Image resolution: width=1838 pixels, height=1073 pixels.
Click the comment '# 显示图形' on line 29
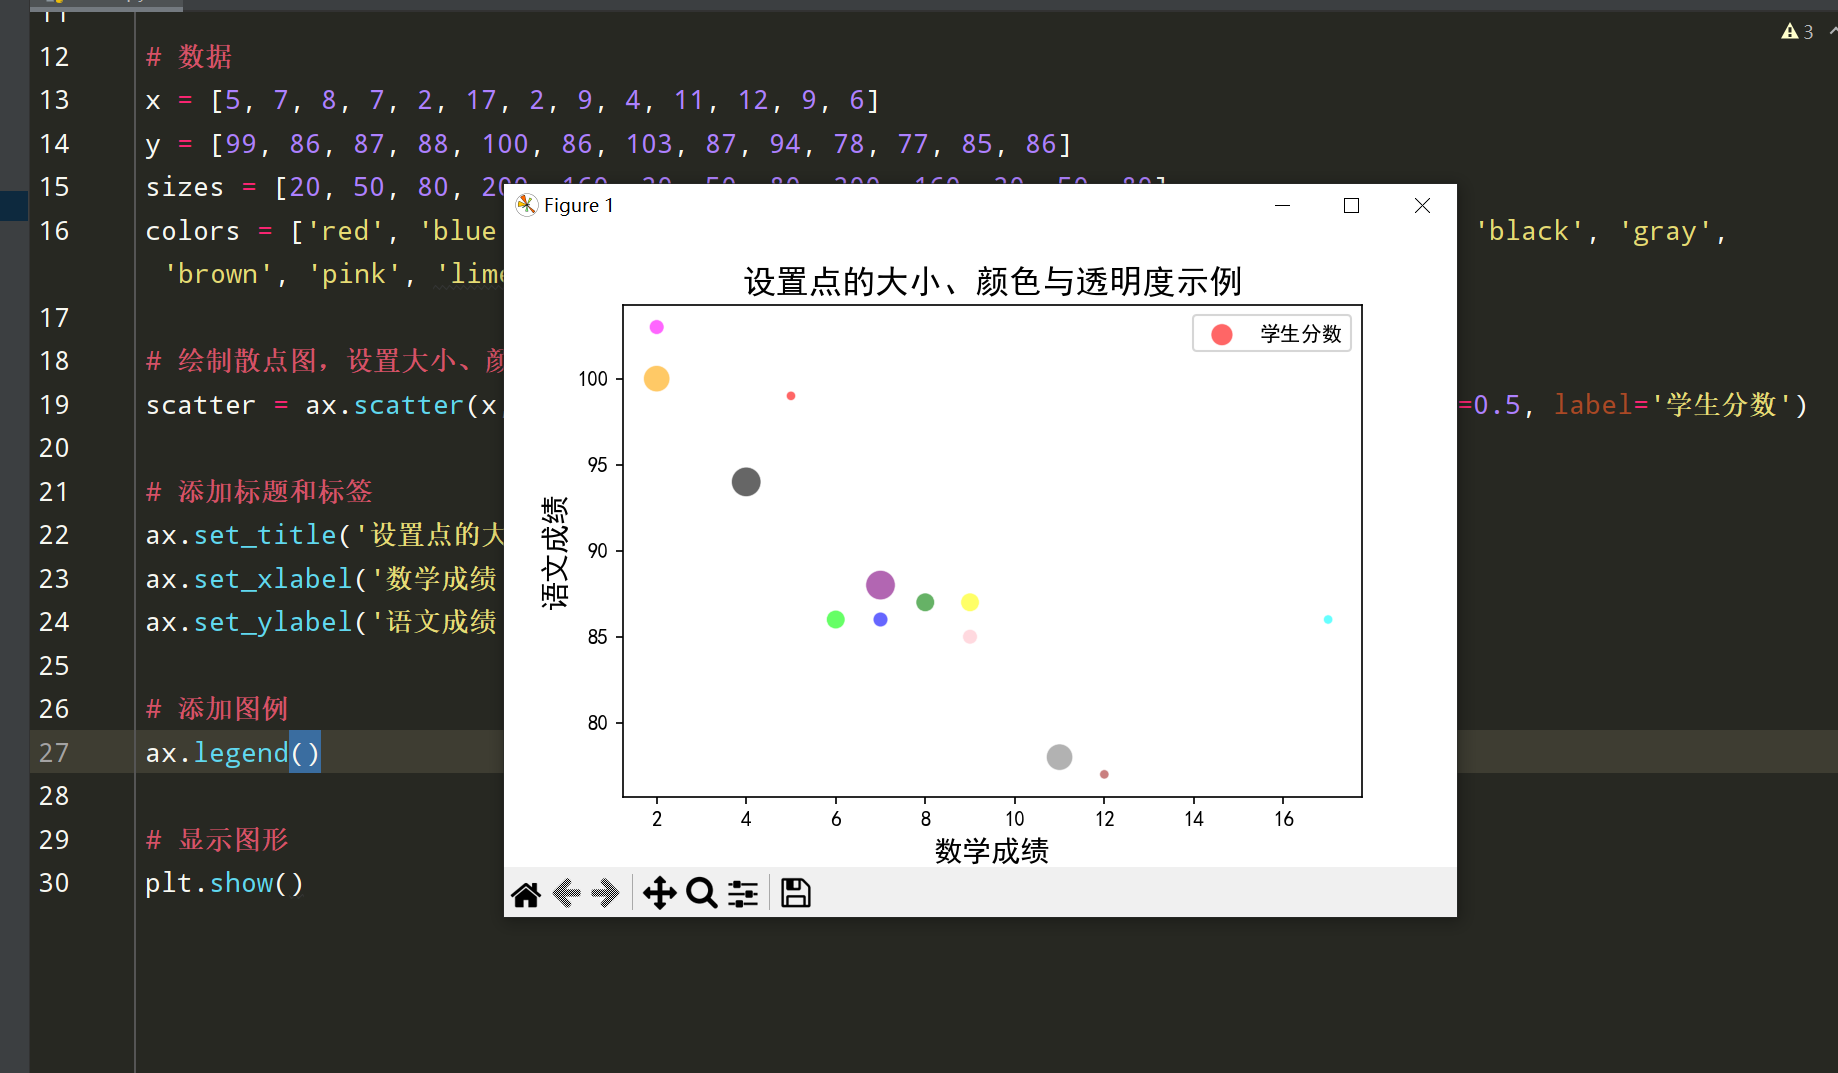pyautogui.click(x=217, y=840)
